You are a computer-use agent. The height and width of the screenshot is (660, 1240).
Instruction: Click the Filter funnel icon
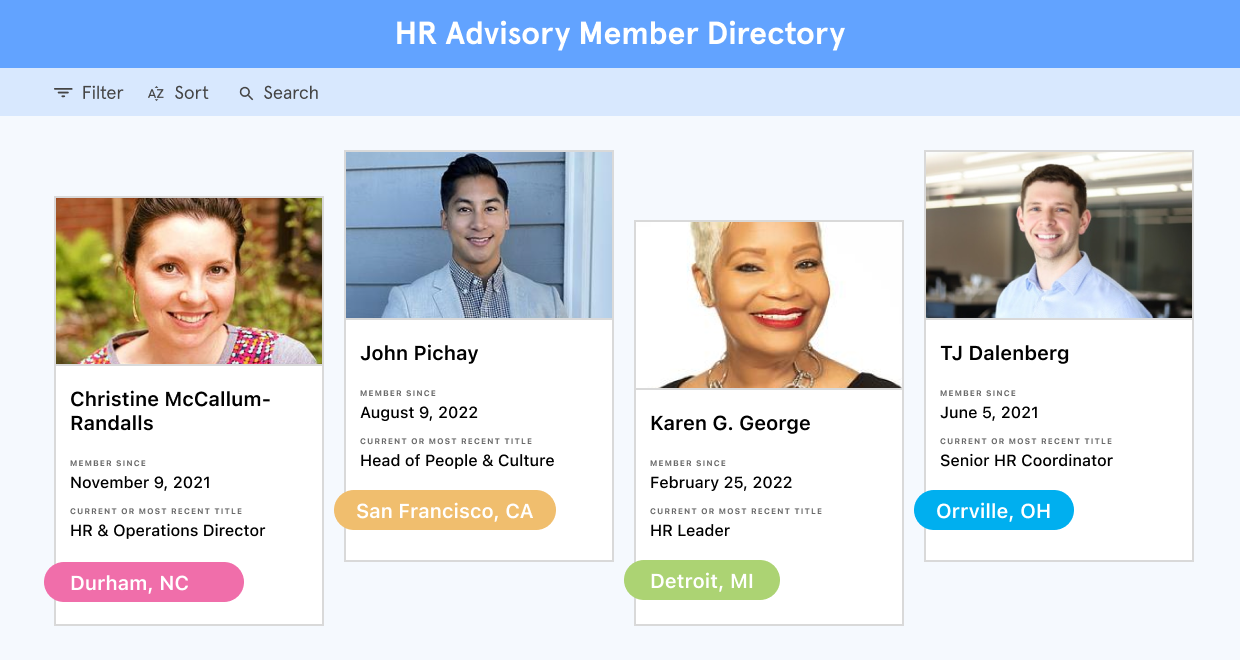(63, 92)
